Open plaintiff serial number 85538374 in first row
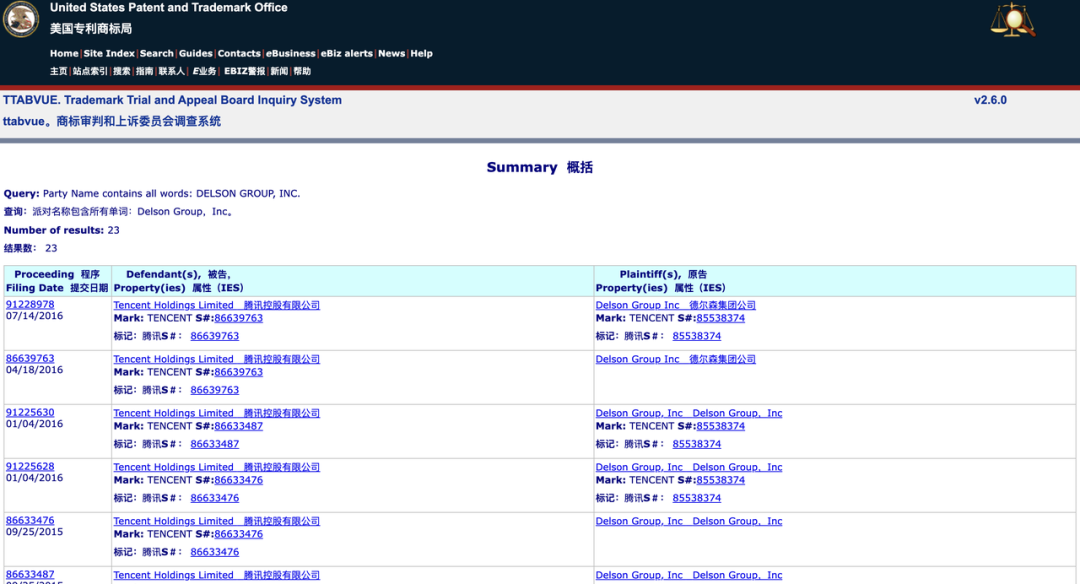 point(720,318)
